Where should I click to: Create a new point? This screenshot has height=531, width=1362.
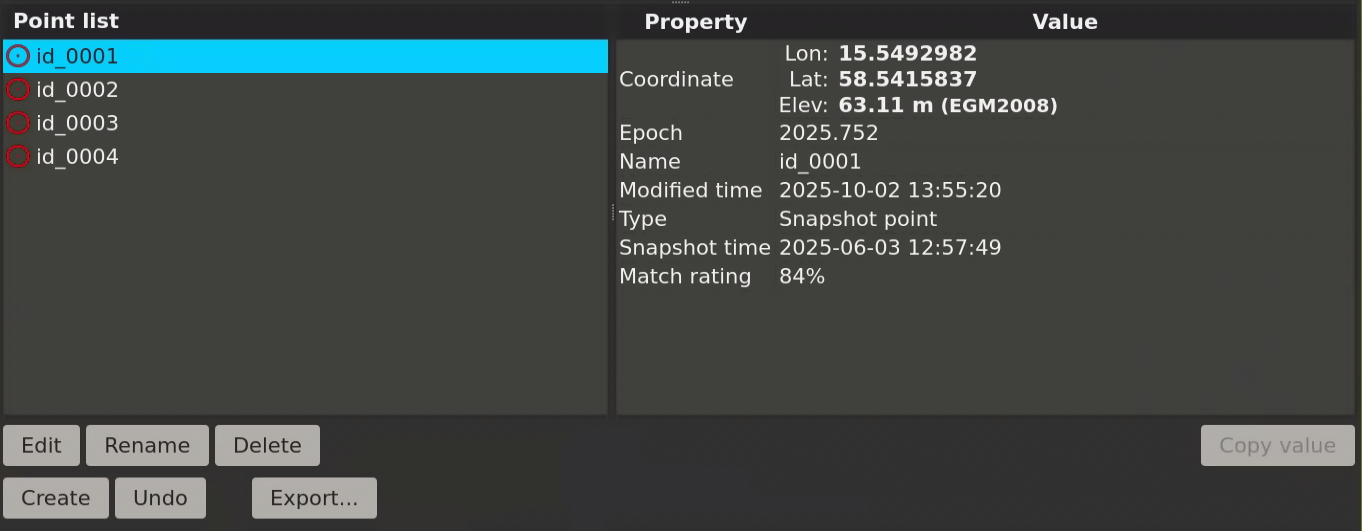click(x=56, y=498)
